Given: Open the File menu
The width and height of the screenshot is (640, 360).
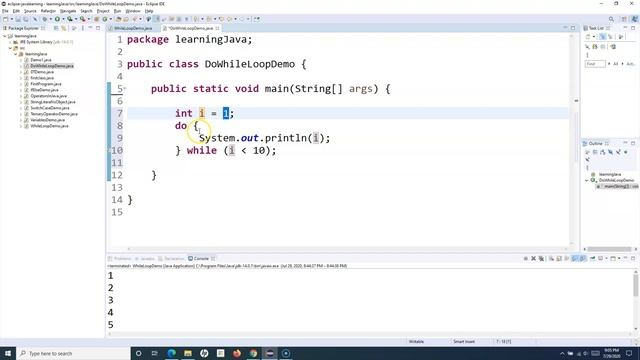Looking at the screenshot, I should click(x=5, y=11).
